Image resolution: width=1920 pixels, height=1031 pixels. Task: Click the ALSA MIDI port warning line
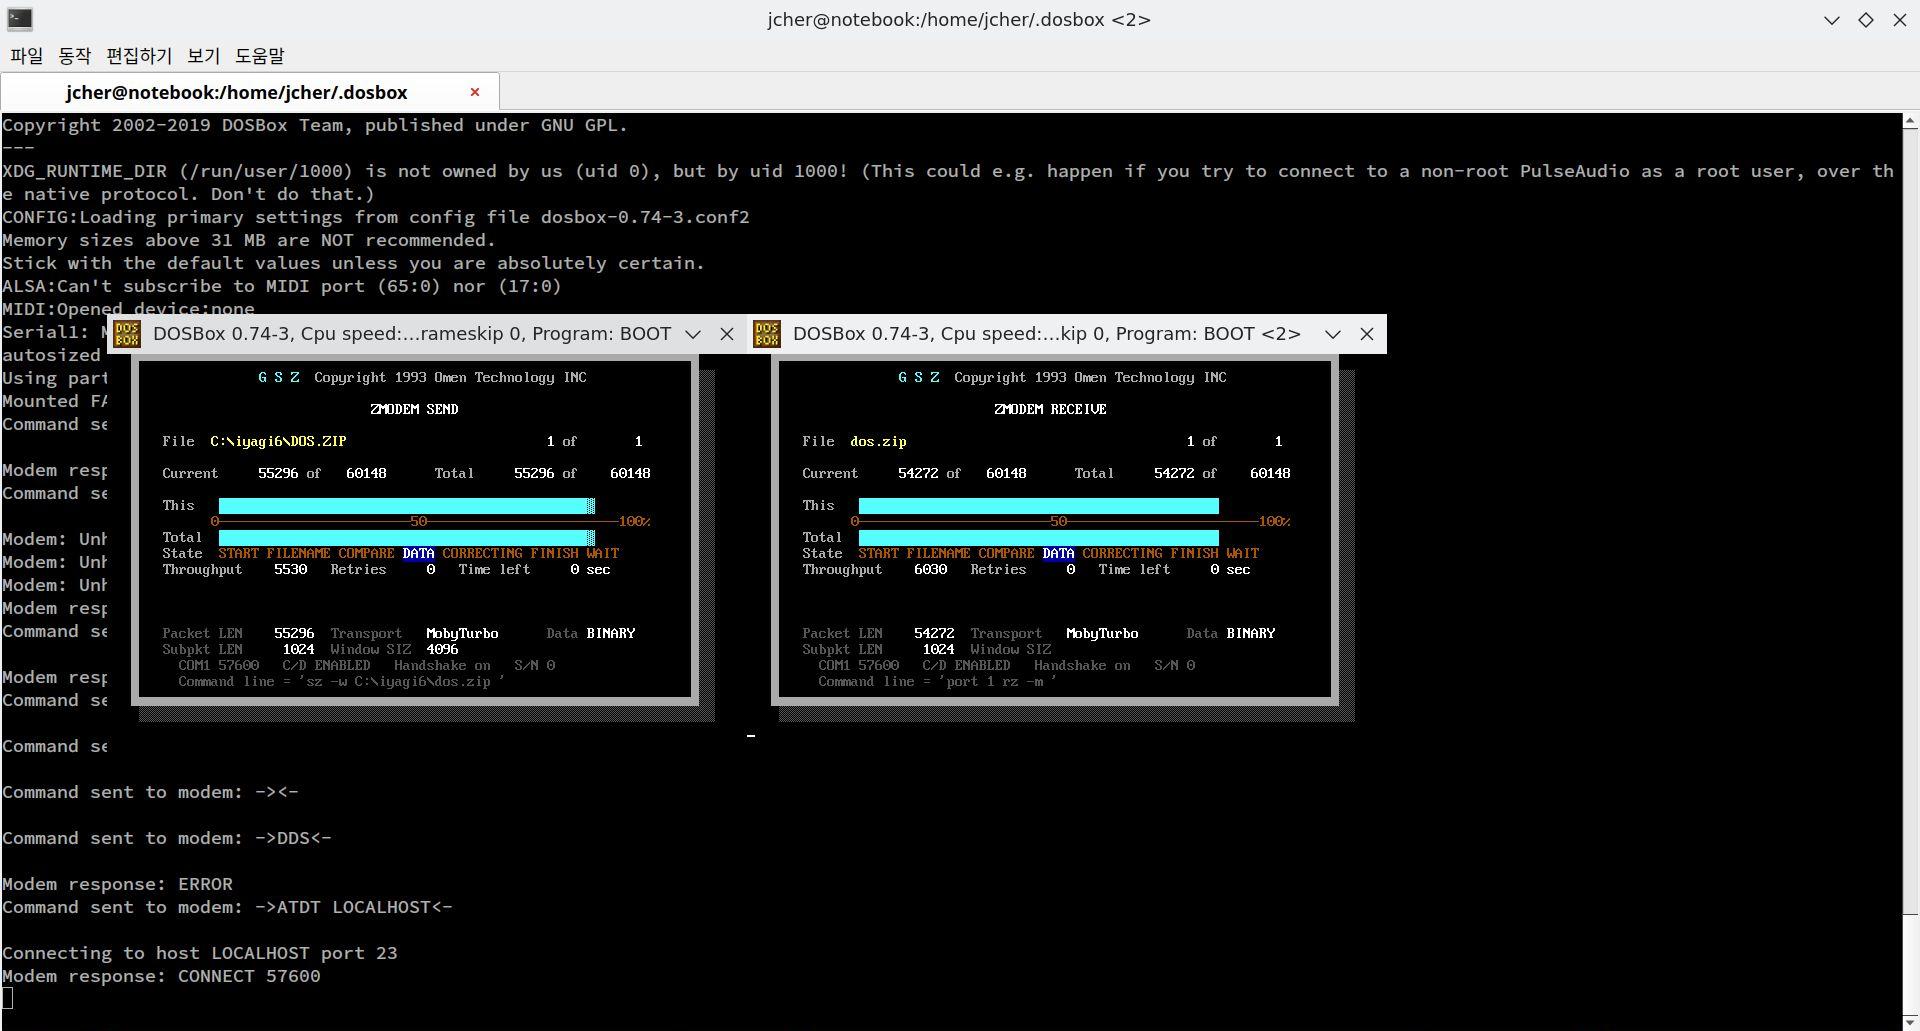281,286
